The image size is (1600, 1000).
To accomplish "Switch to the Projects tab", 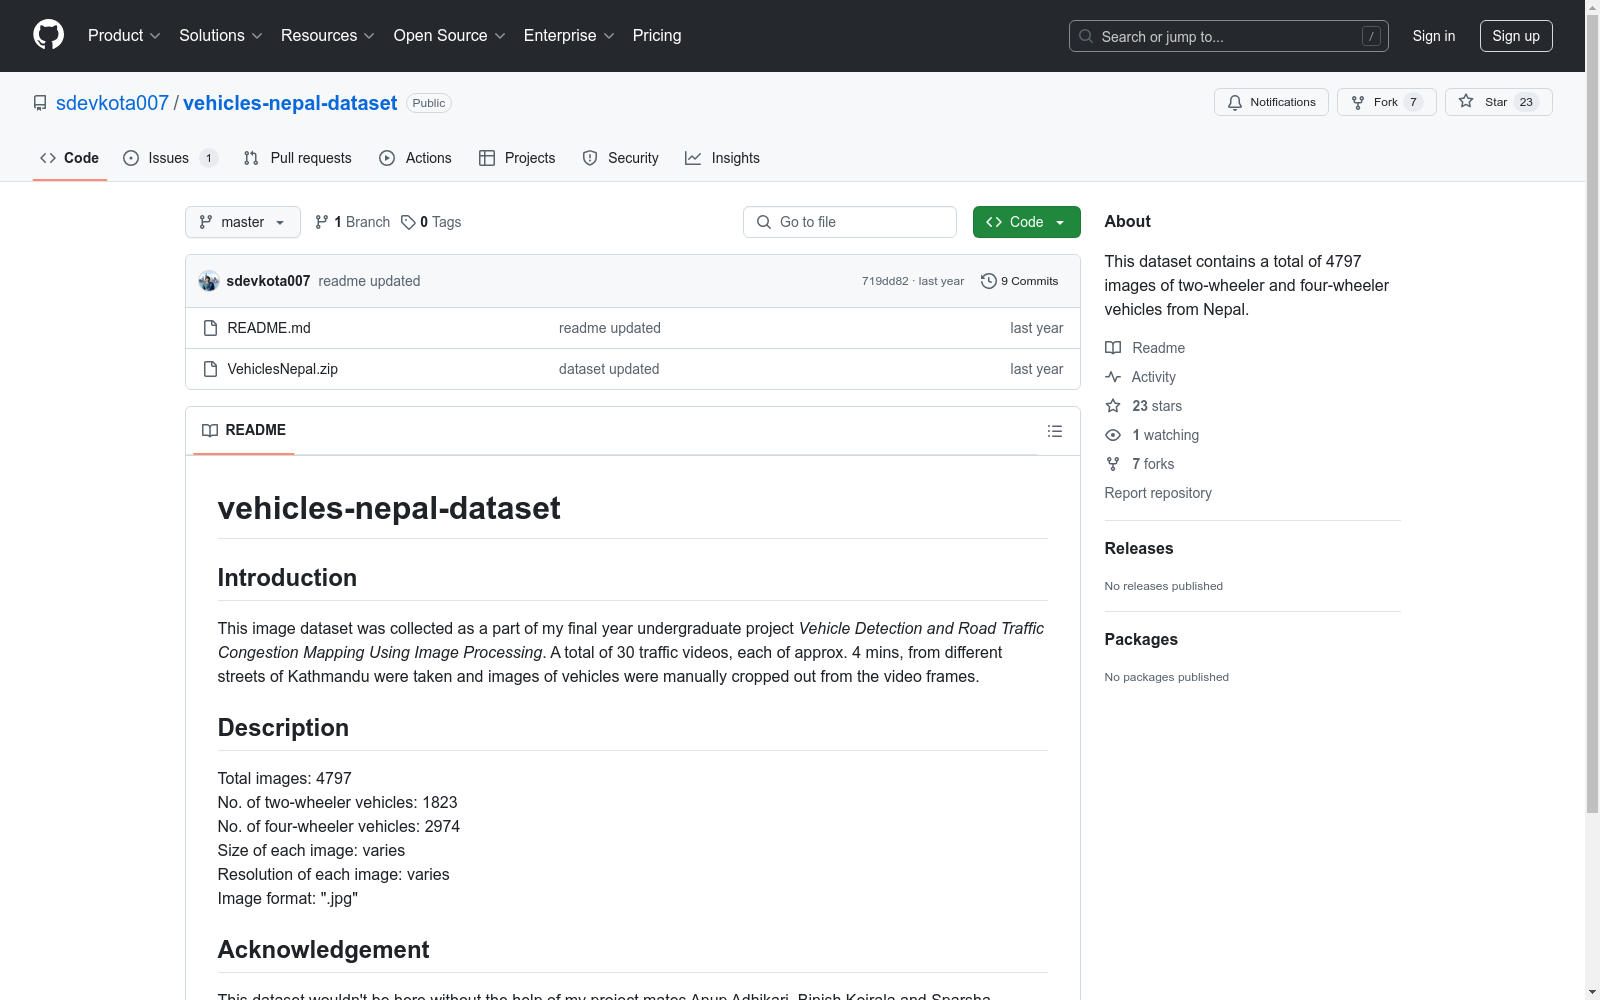I will [517, 158].
